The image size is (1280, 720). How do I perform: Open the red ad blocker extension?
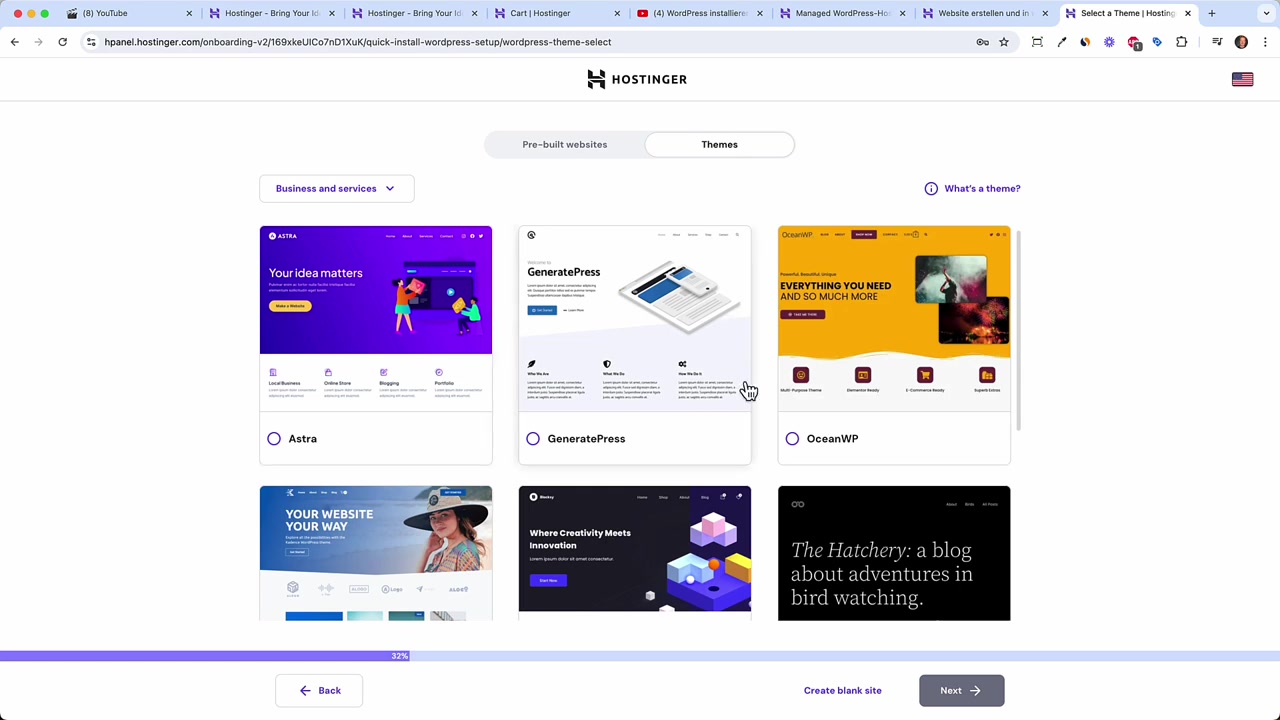[x=1133, y=42]
